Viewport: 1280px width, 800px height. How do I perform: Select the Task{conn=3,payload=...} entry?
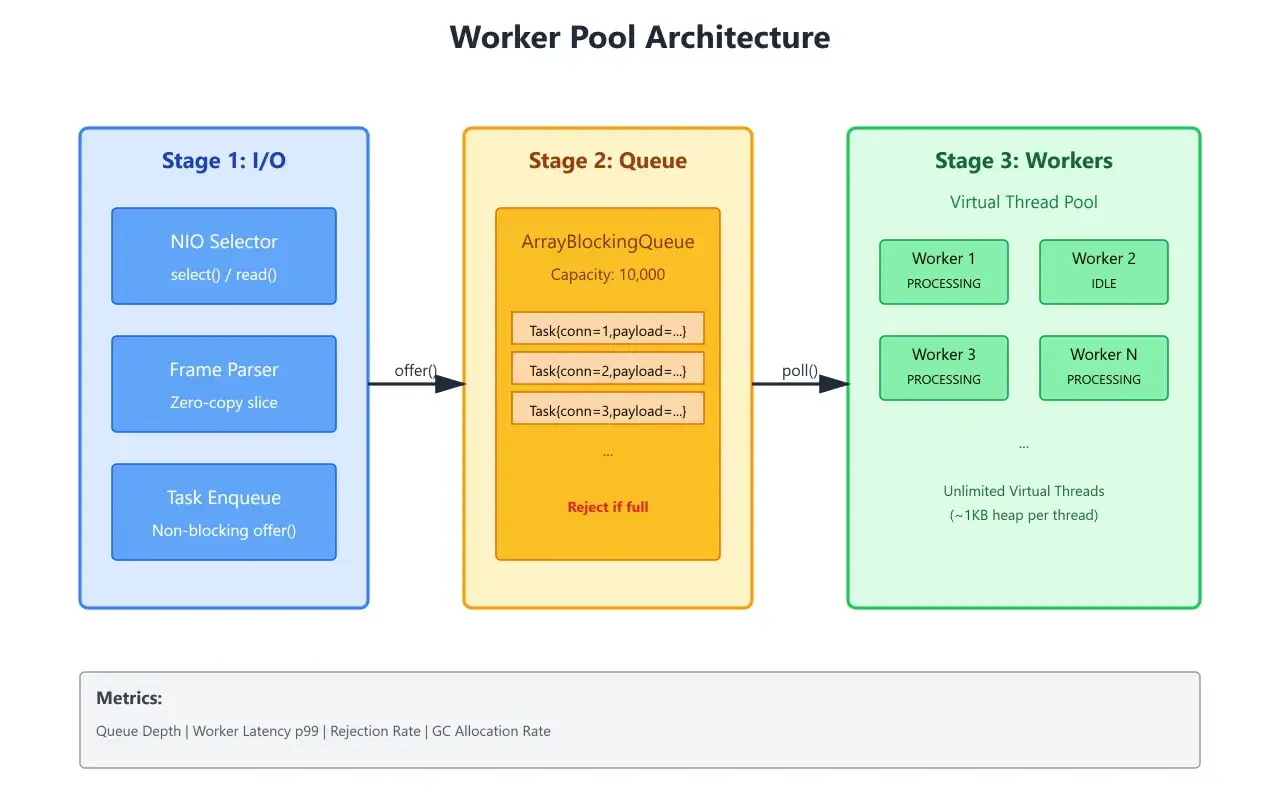point(608,408)
